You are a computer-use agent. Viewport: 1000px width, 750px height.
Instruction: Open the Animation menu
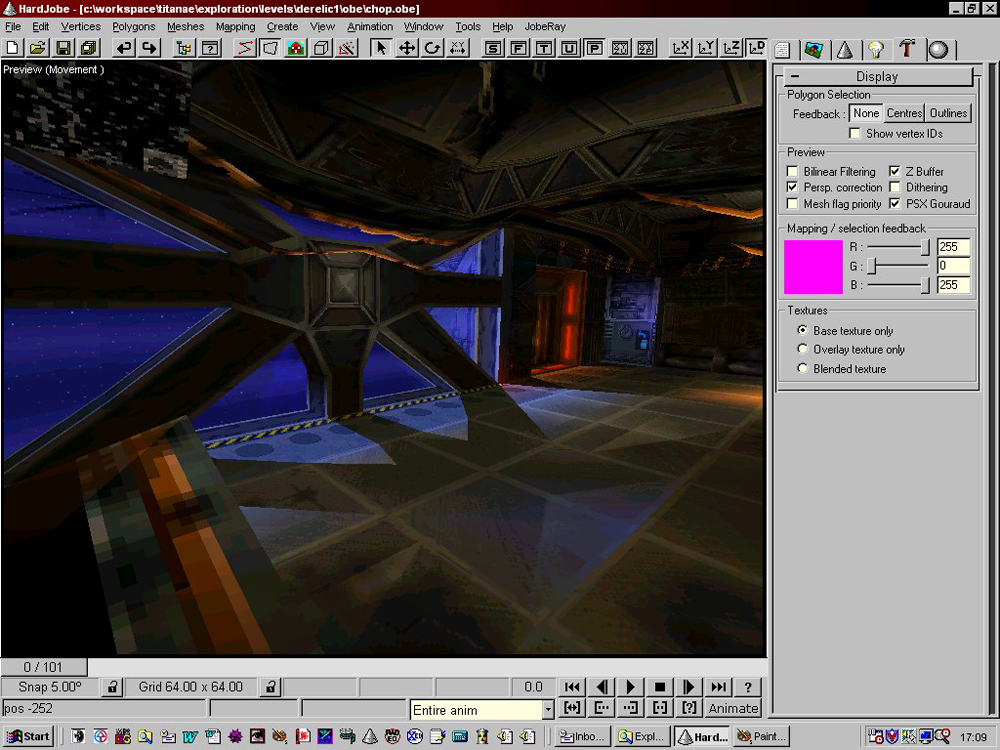pos(370,26)
